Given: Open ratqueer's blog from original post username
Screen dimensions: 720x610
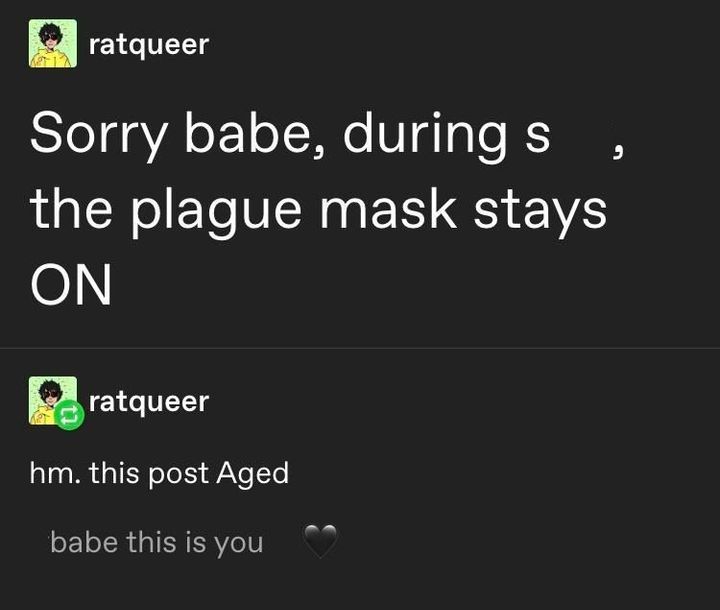Looking at the screenshot, I should 149,45.
